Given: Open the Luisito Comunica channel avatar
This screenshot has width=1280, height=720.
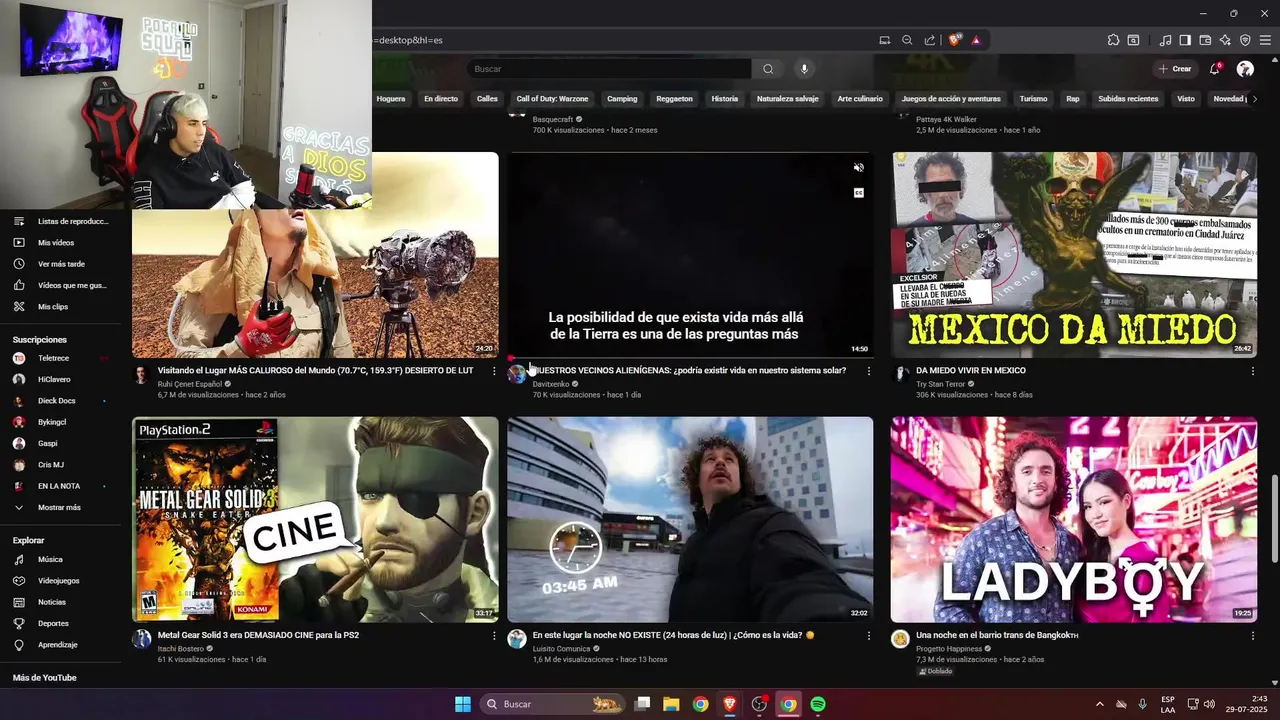Looking at the screenshot, I should tap(517, 639).
